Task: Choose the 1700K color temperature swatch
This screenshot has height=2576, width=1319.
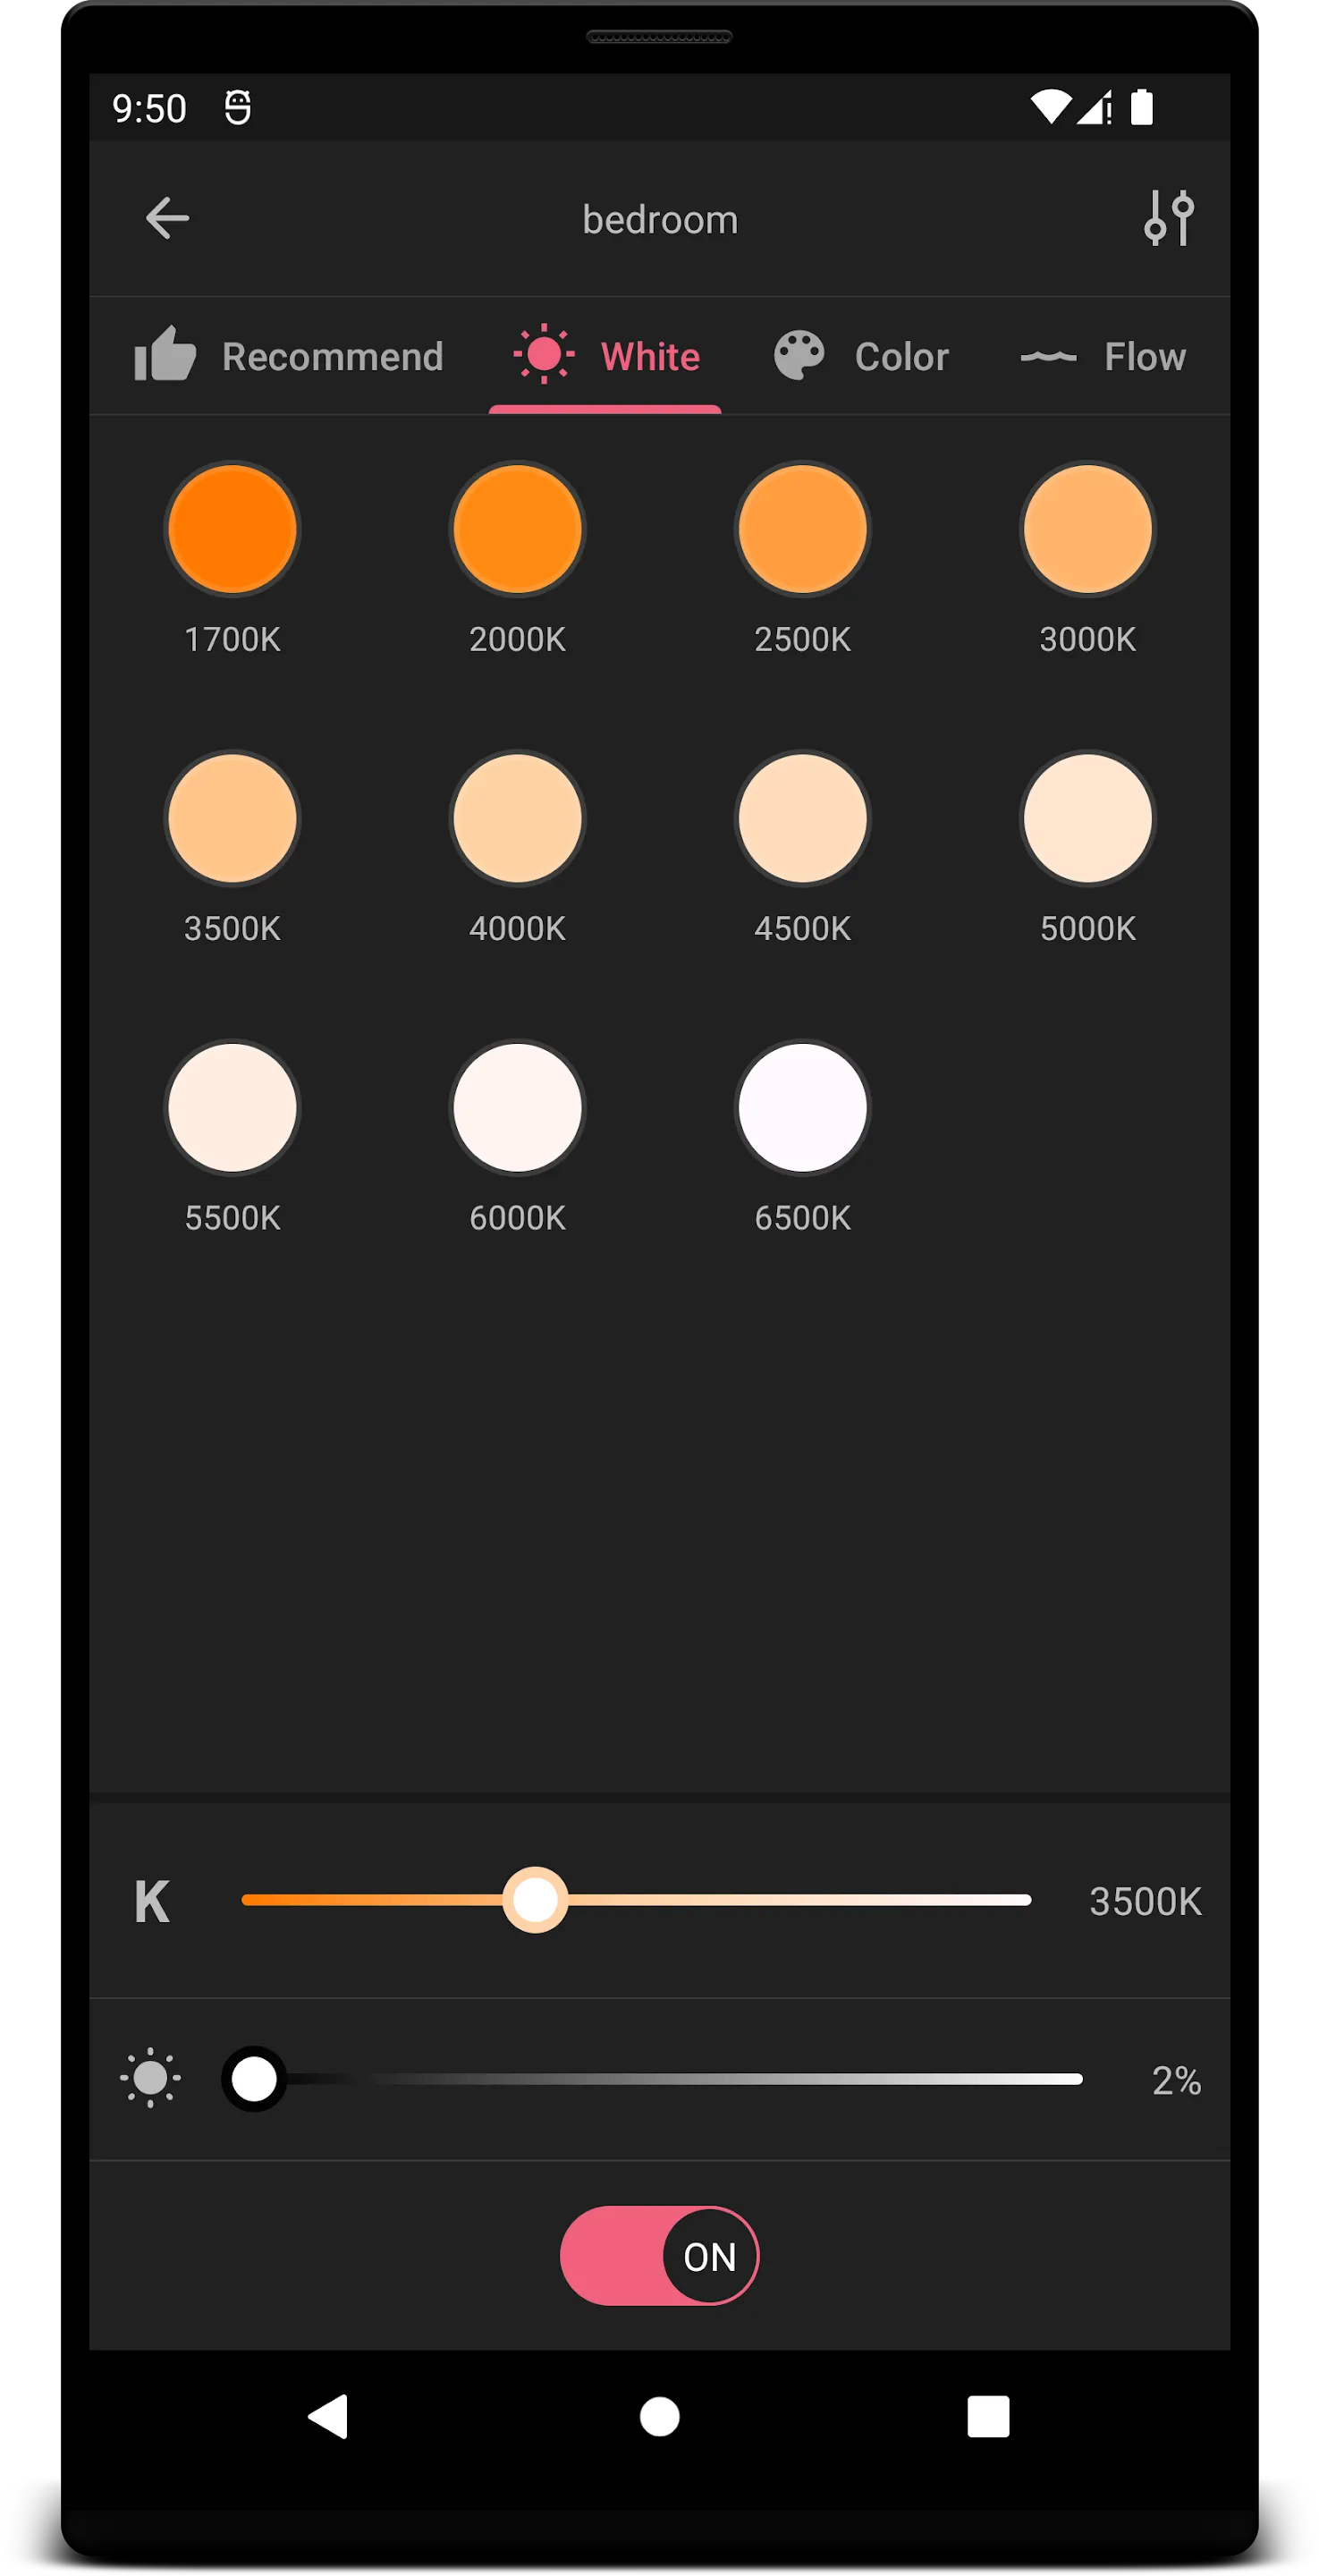Action: (232, 529)
